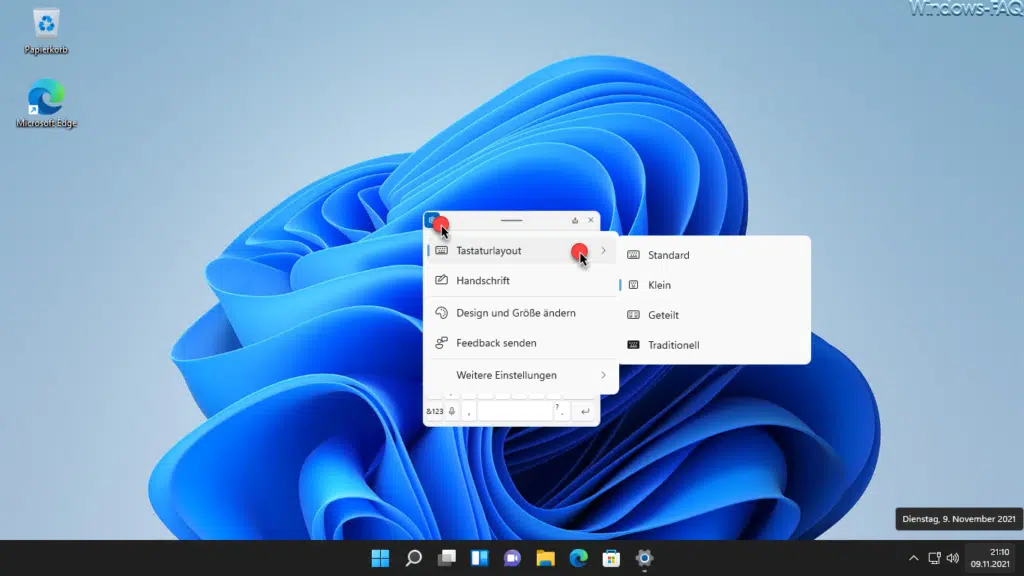Select the Klein layout option
The height and width of the screenshot is (576, 1024).
656,285
